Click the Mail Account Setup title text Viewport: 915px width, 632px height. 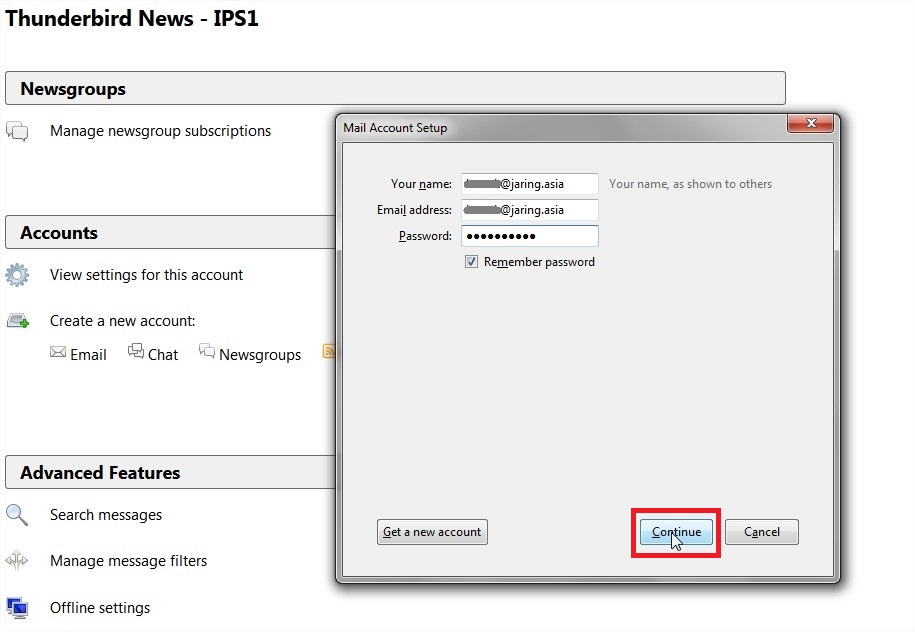point(395,128)
